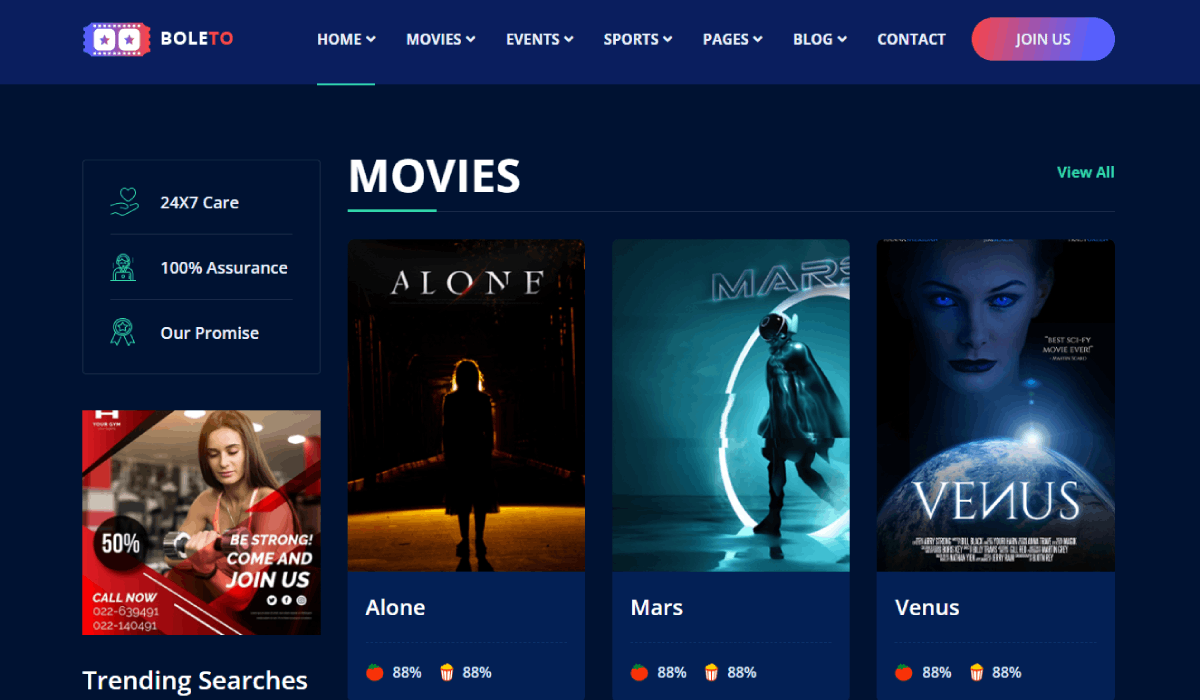Screen dimensions: 1200x700
Task: Go to the Contact page
Action: [x=911, y=39]
